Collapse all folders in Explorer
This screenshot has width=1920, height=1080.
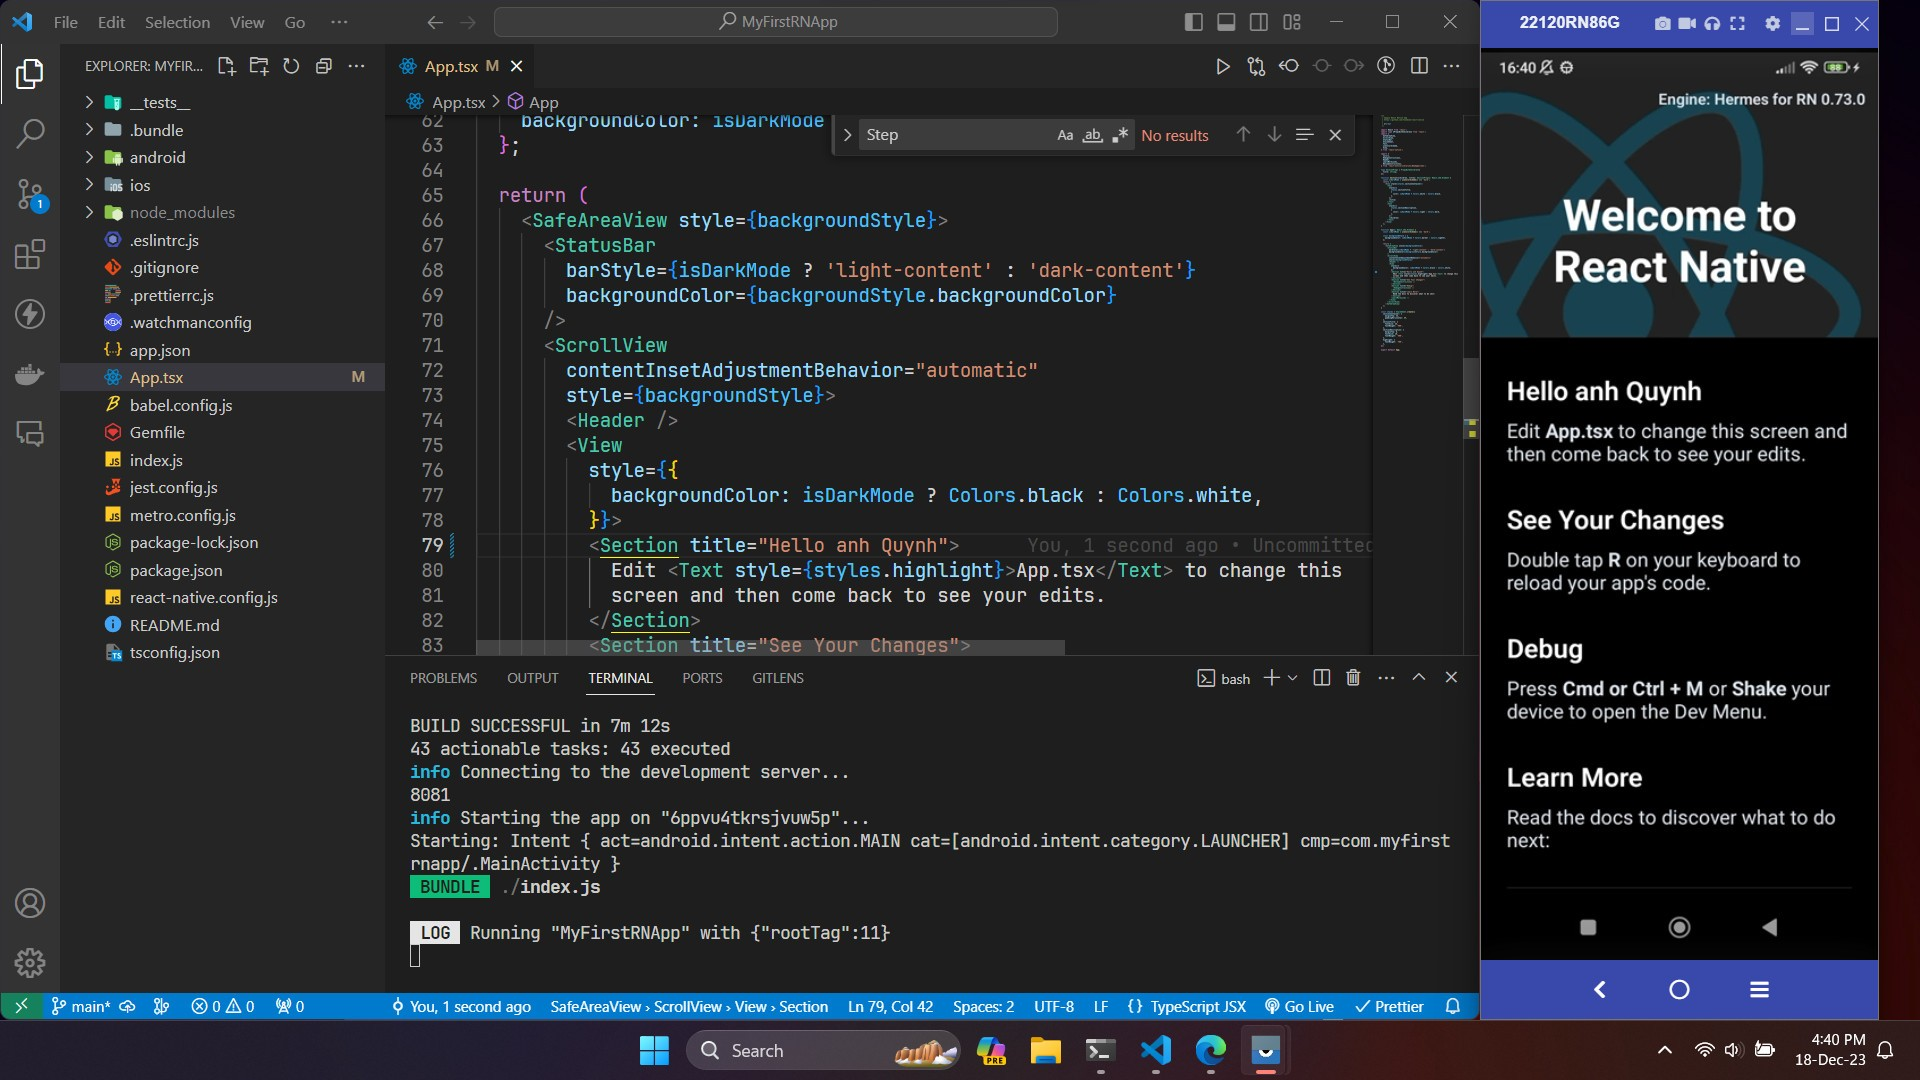[x=323, y=66]
